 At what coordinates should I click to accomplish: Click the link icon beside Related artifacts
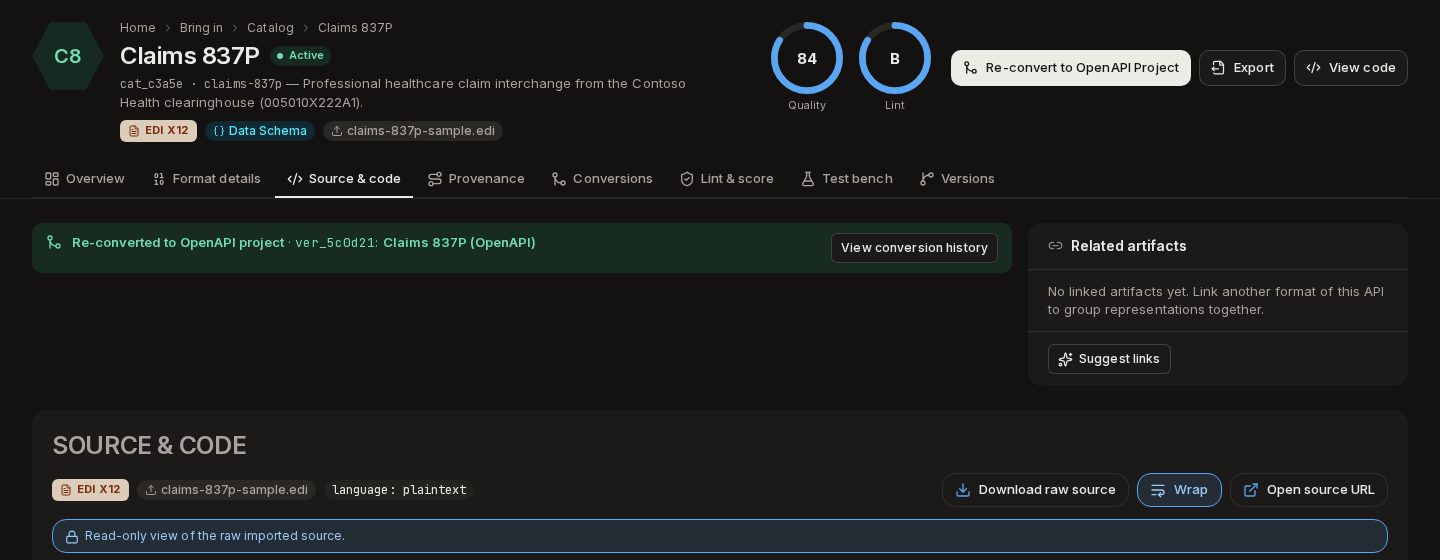click(1055, 246)
